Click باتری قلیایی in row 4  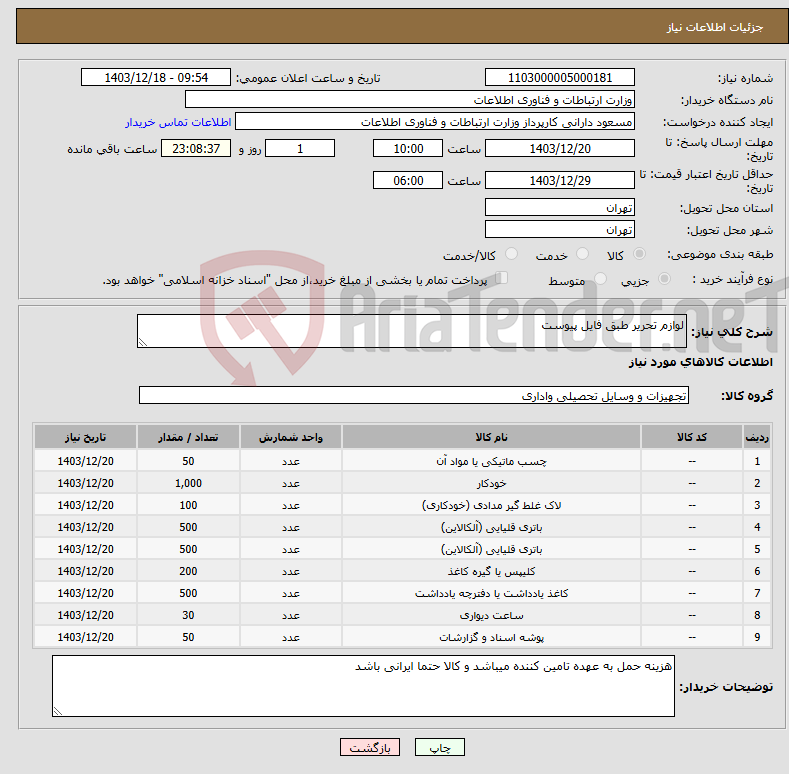coord(491,527)
